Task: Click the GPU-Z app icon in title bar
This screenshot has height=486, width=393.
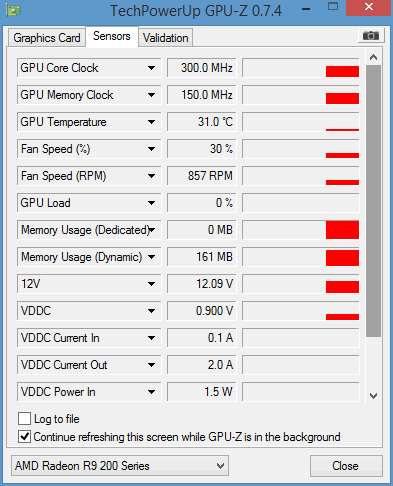Action: [x=13, y=10]
